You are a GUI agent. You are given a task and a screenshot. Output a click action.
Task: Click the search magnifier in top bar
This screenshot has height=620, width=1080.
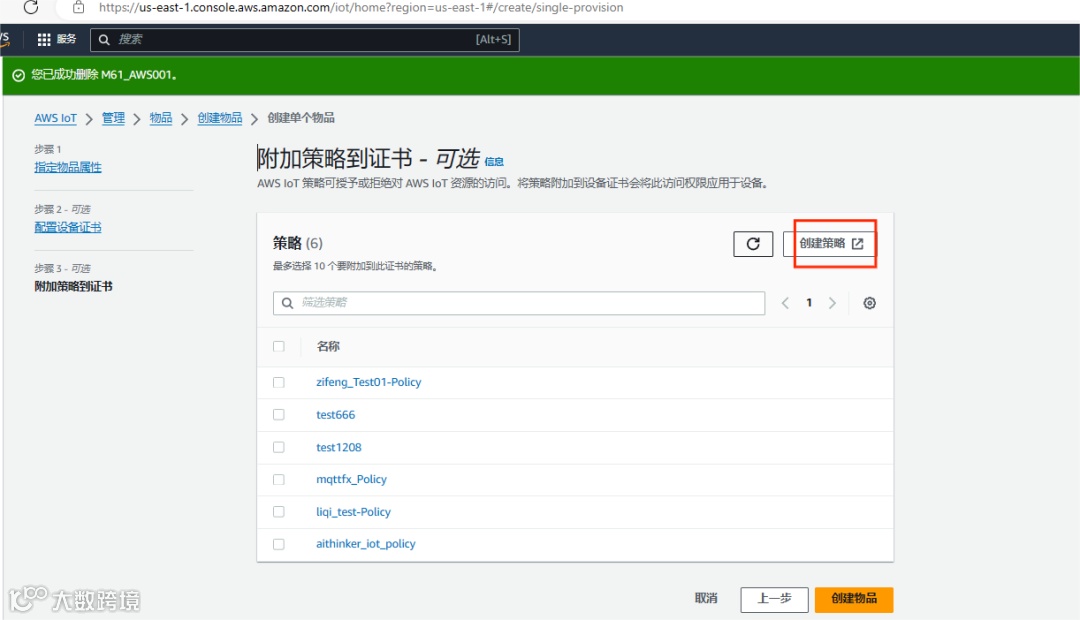pos(104,40)
